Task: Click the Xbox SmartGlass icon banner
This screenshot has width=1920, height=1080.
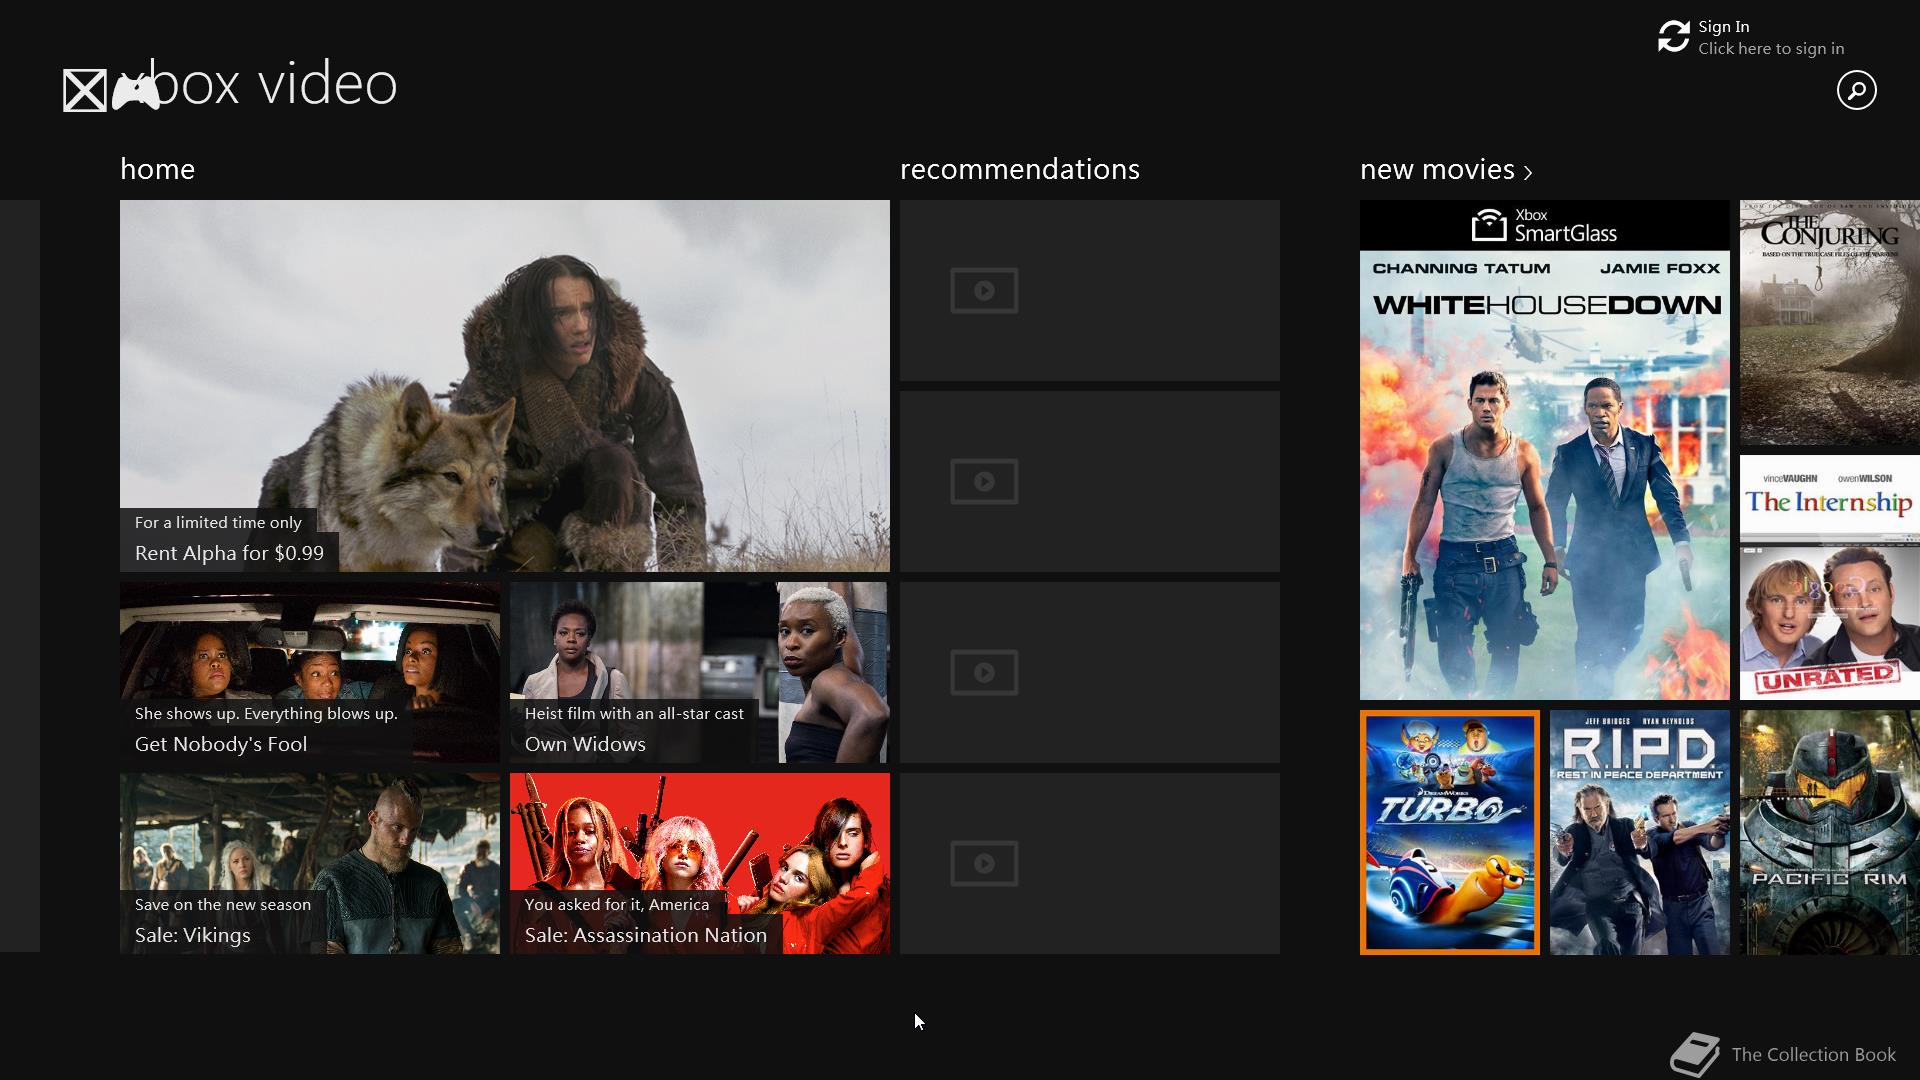Action: (x=1544, y=226)
